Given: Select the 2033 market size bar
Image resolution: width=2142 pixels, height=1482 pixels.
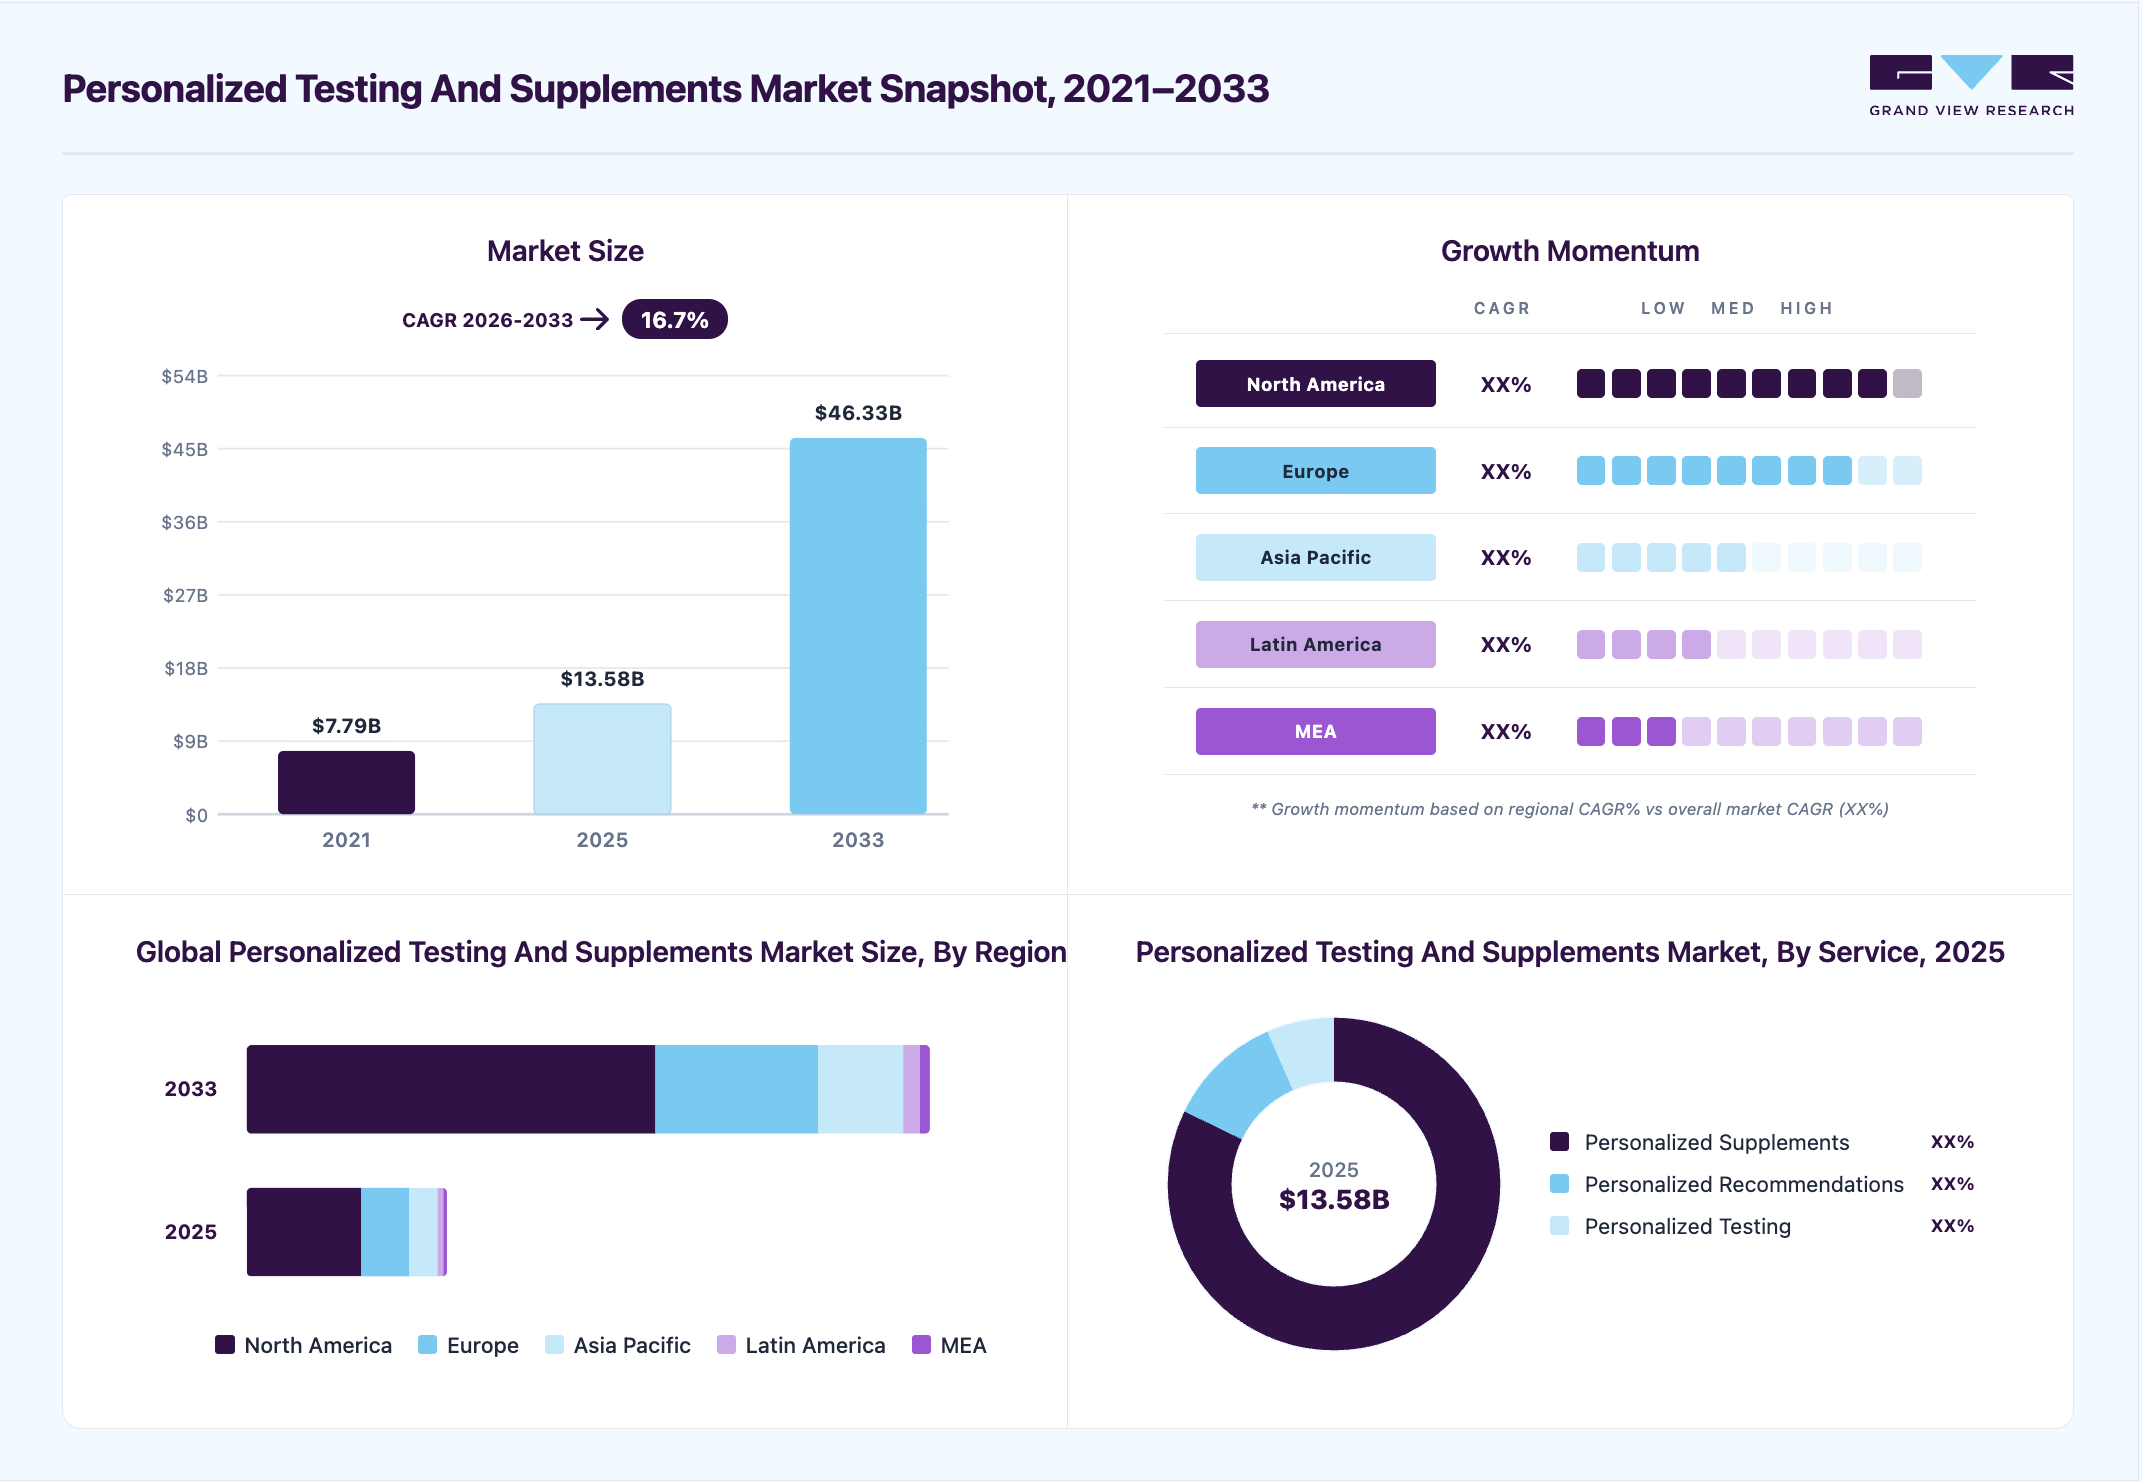Looking at the screenshot, I should coord(858,626).
